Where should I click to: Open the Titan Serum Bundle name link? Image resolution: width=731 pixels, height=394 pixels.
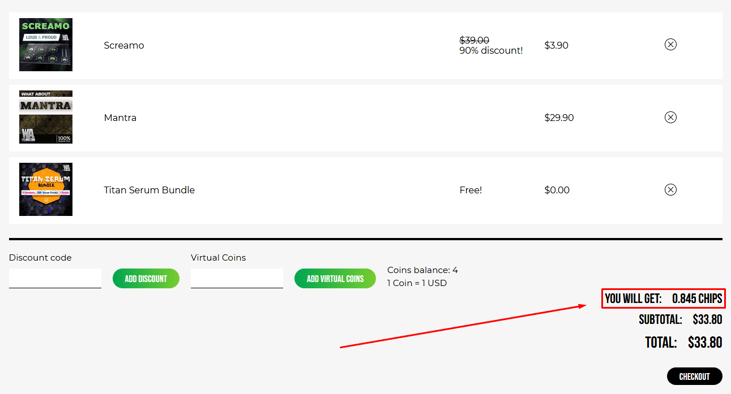tap(149, 190)
